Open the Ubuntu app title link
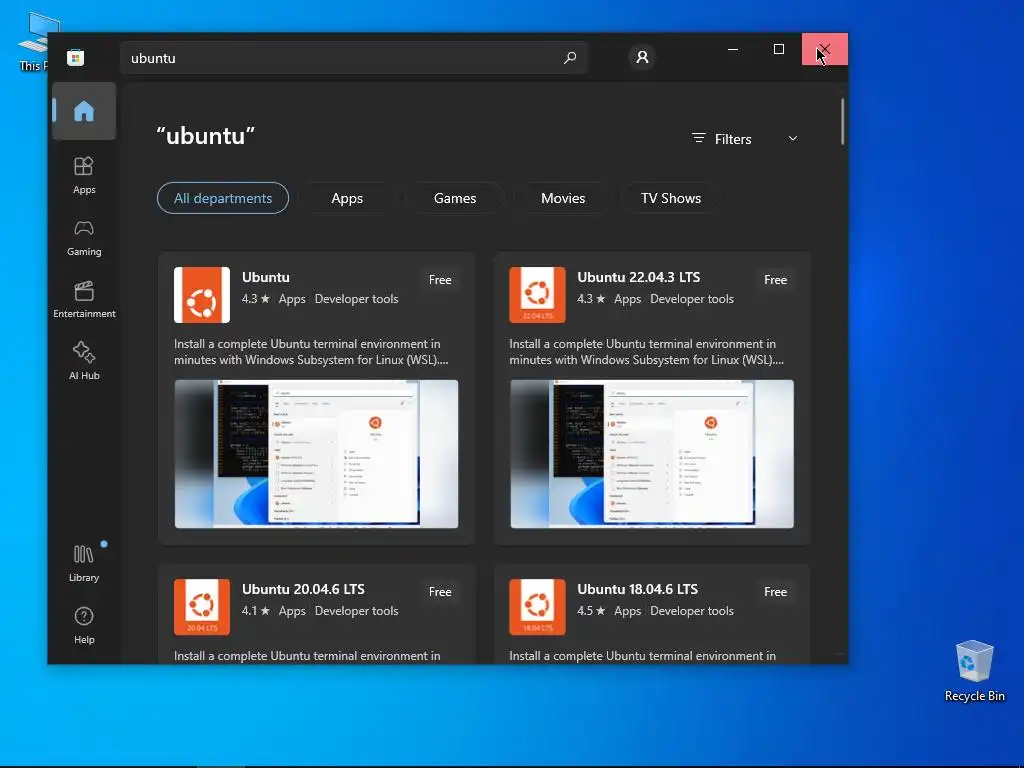This screenshot has width=1024, height=768. (266, 277)
